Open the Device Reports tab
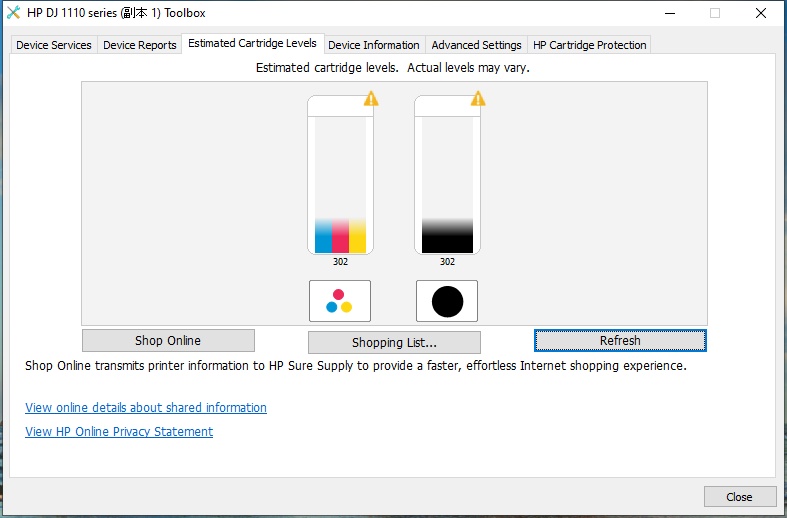The image size is (787, 518). (x=140, y=45)
